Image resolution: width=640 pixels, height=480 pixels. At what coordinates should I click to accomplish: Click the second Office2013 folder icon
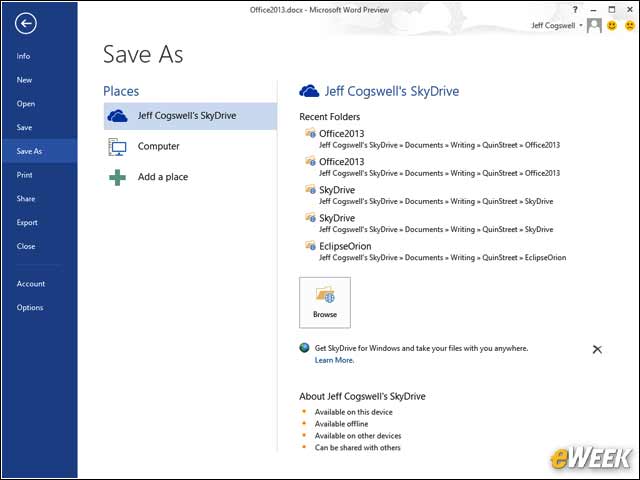(310, 161)
